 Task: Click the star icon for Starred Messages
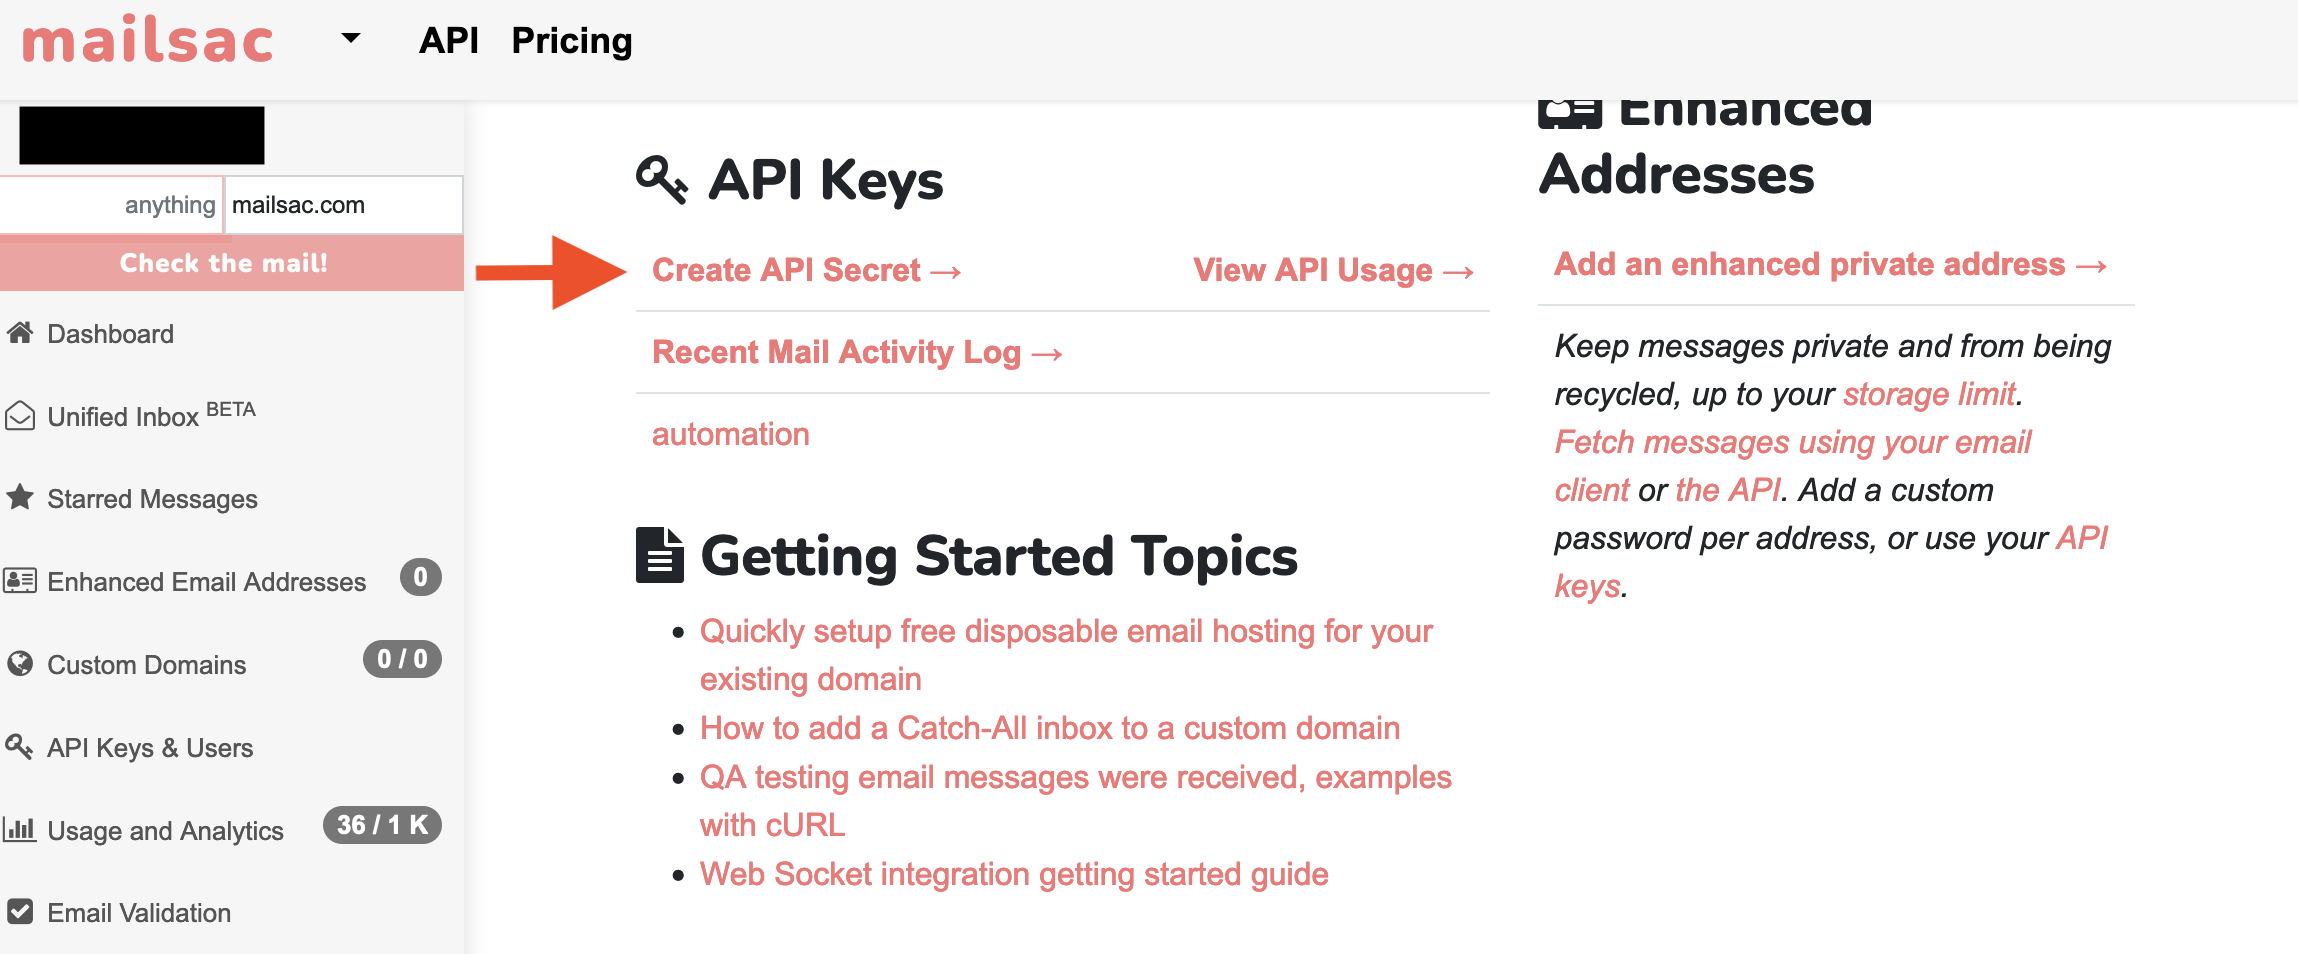click(20, 497)
